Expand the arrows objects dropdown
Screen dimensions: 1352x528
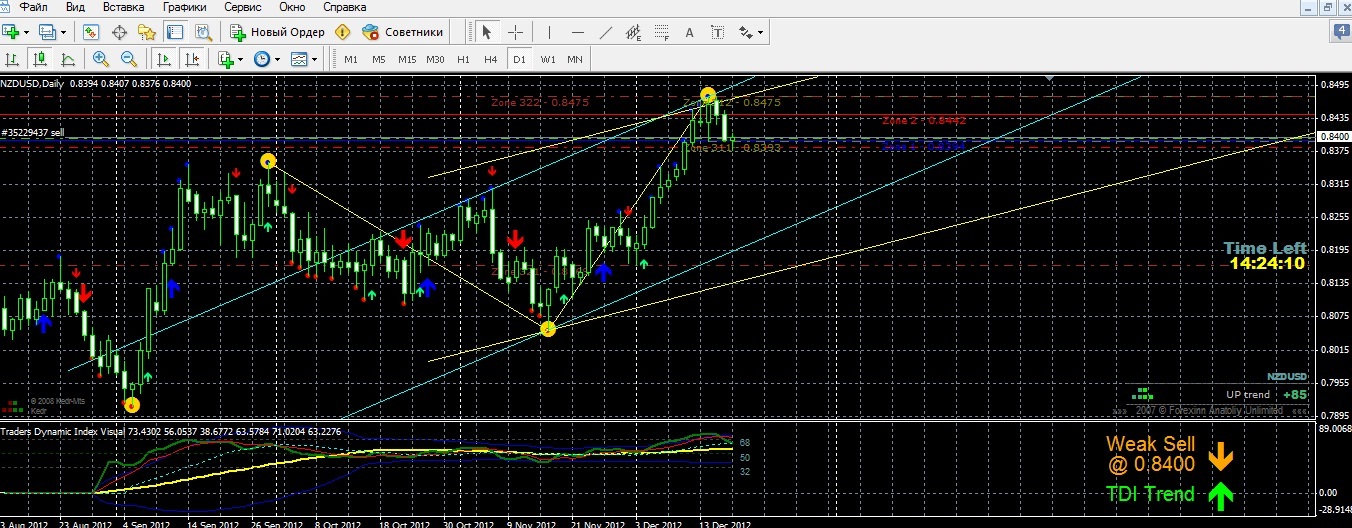coord(761,32)
